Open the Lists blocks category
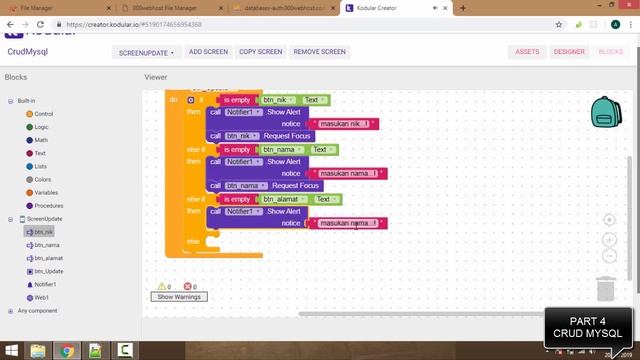640x360 pixels. point(37,166)
